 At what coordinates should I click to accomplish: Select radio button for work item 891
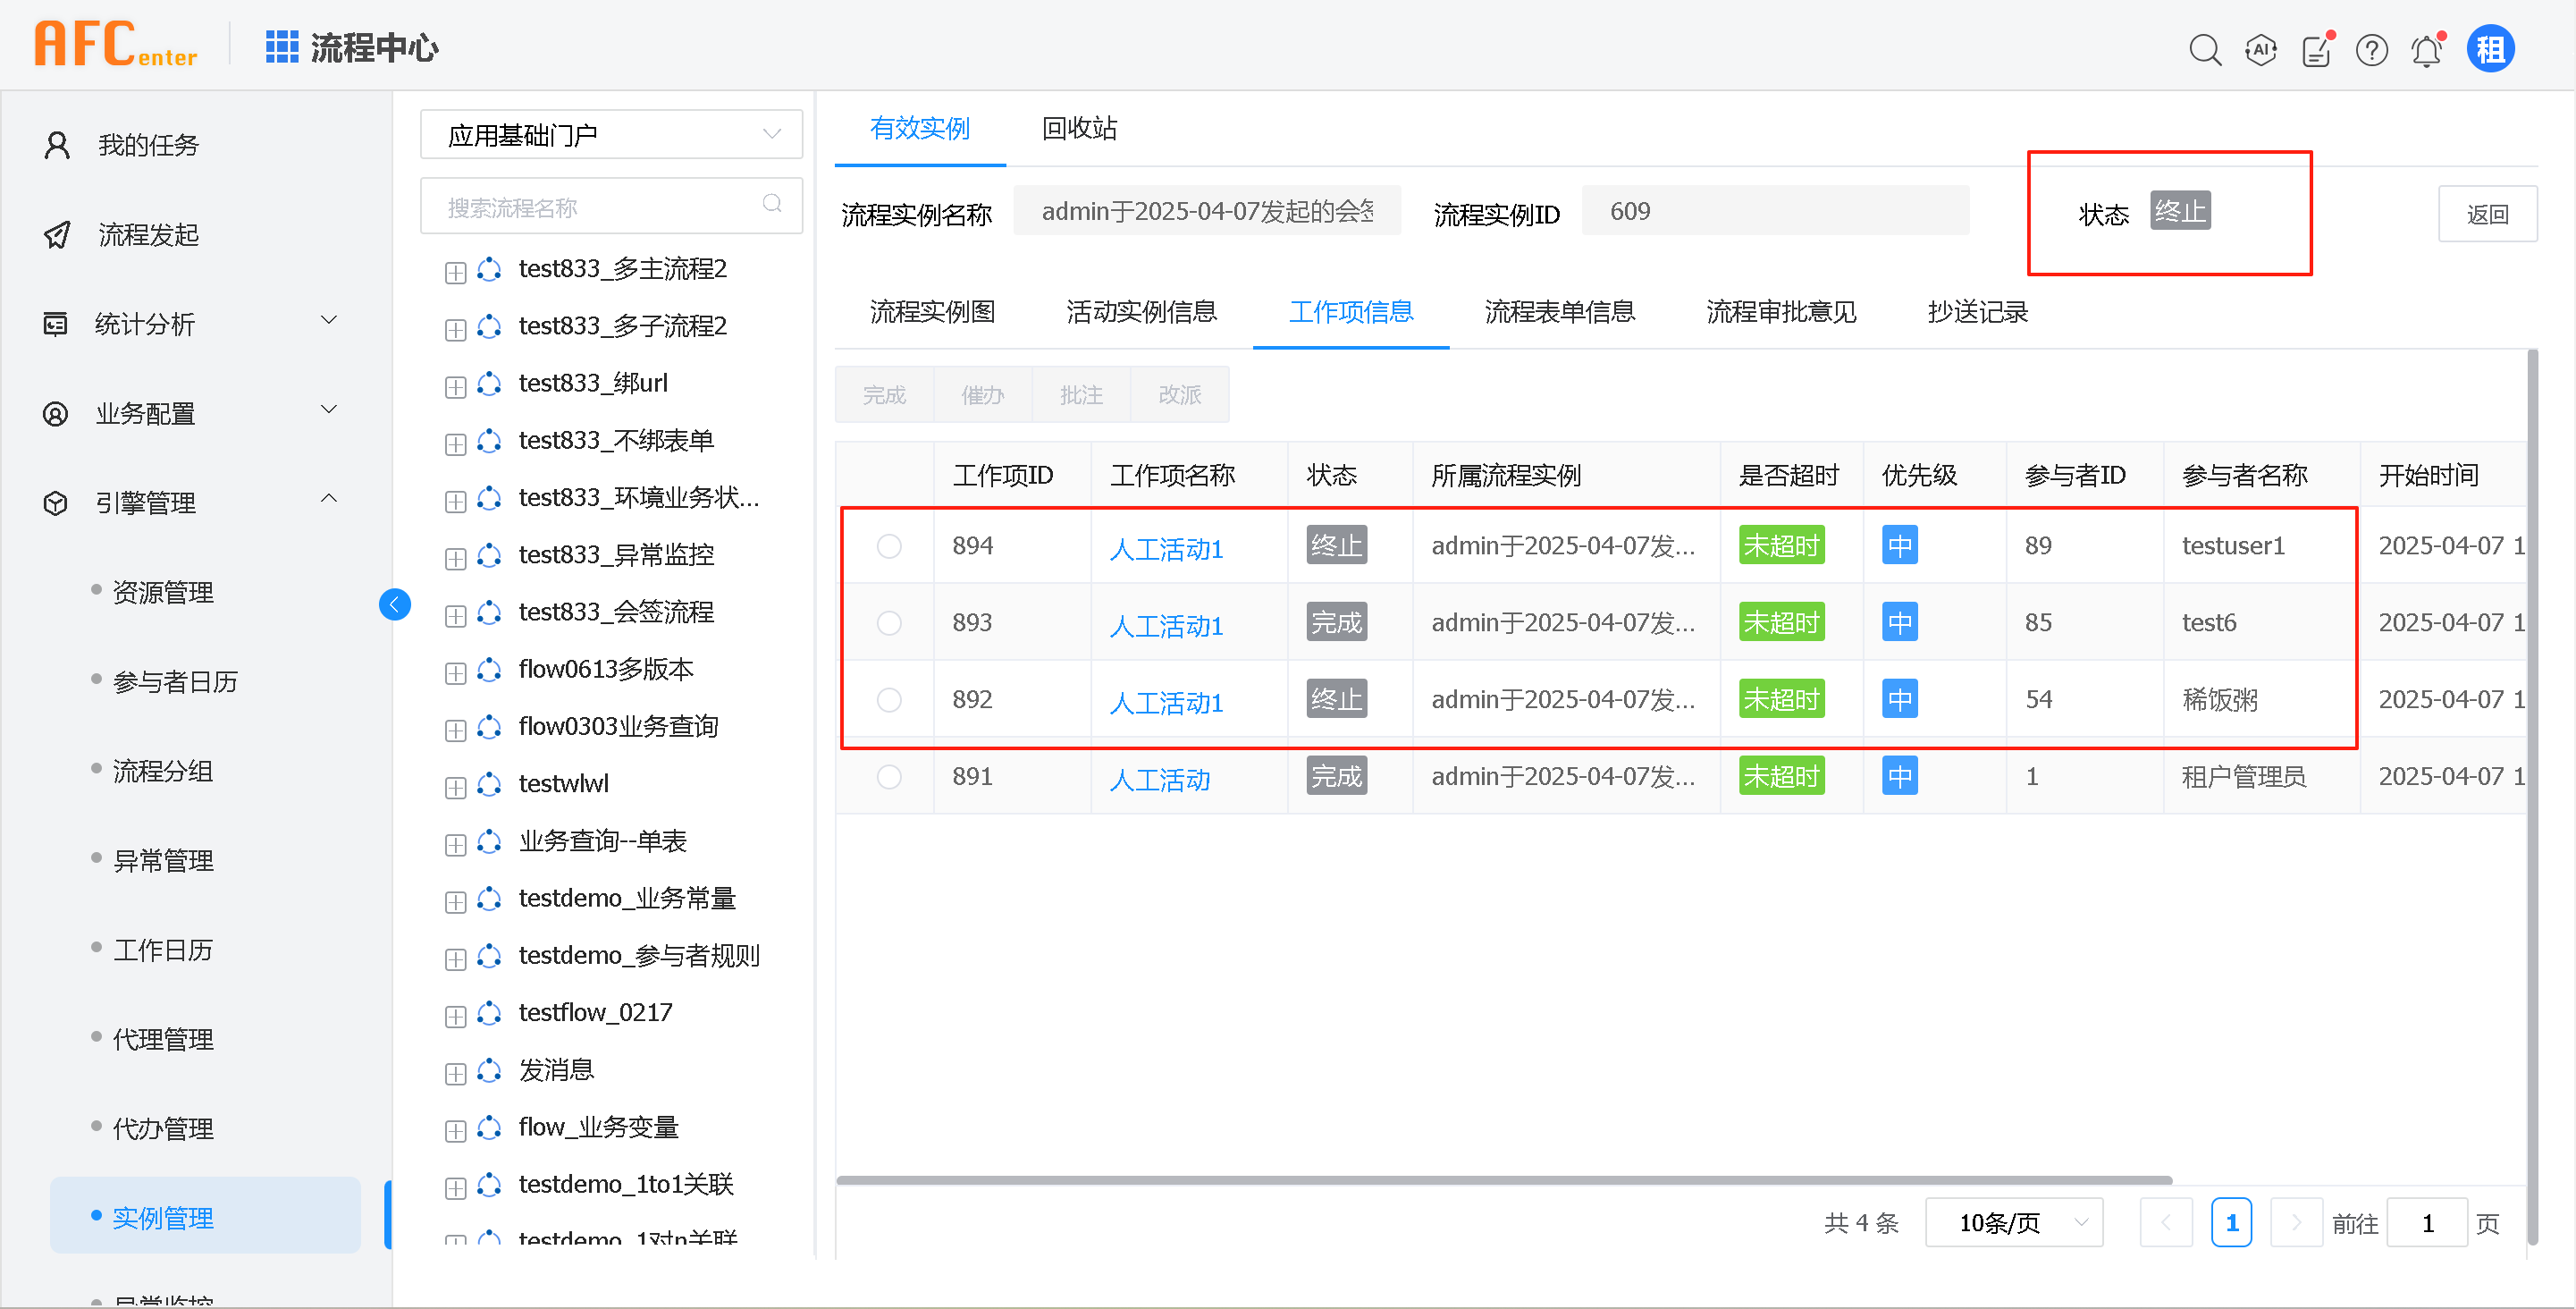[888, 777]
